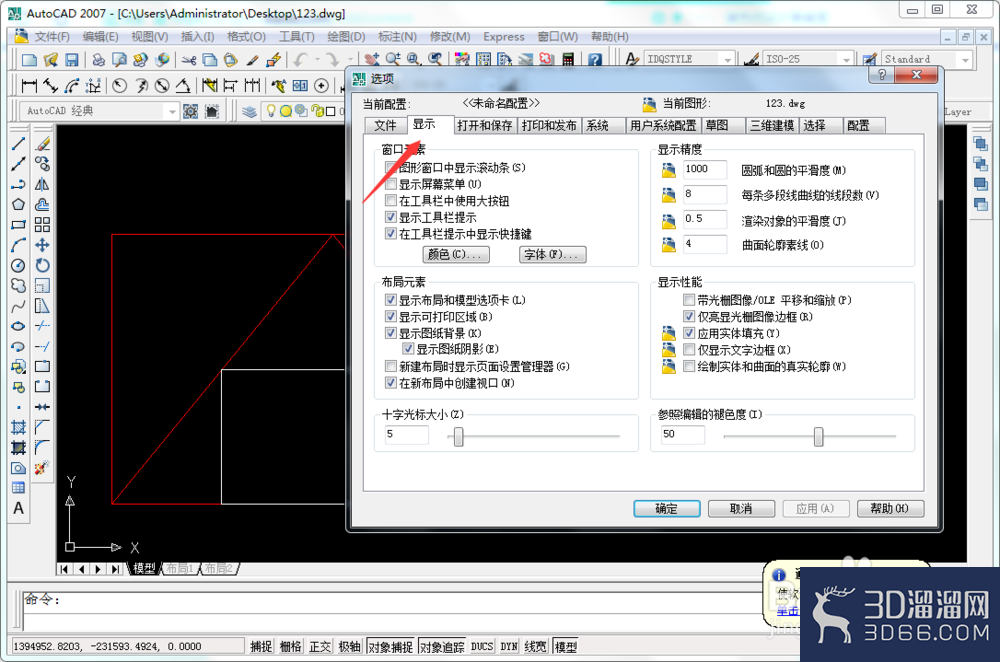This screenshot has height=662, width=1000.
Task: Select the Mirror modify tool
Action: click(42, 184)
